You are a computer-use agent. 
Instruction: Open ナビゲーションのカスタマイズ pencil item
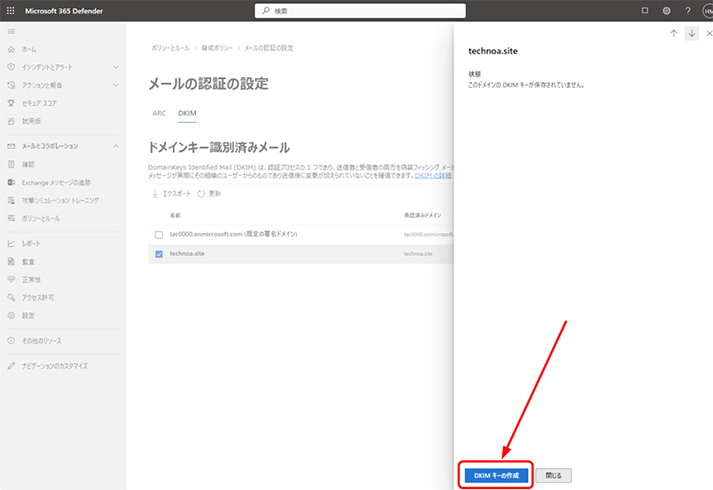[x=55, y=366]
